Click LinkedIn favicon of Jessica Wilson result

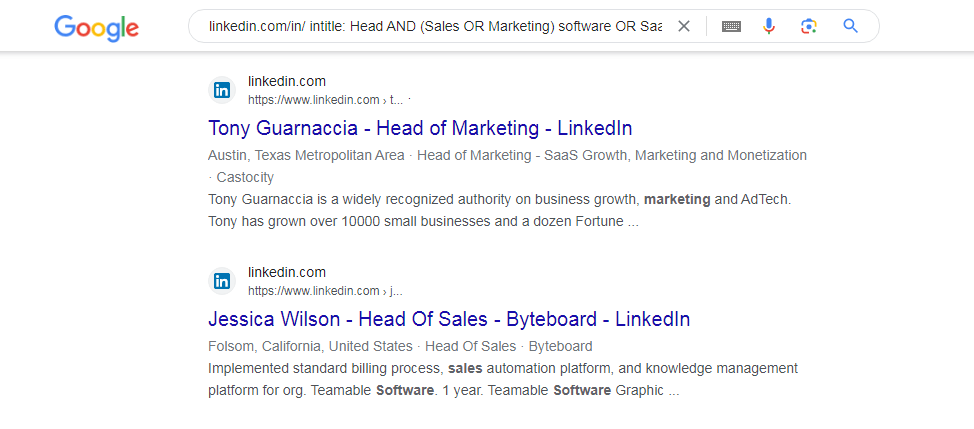coord(222,281)
